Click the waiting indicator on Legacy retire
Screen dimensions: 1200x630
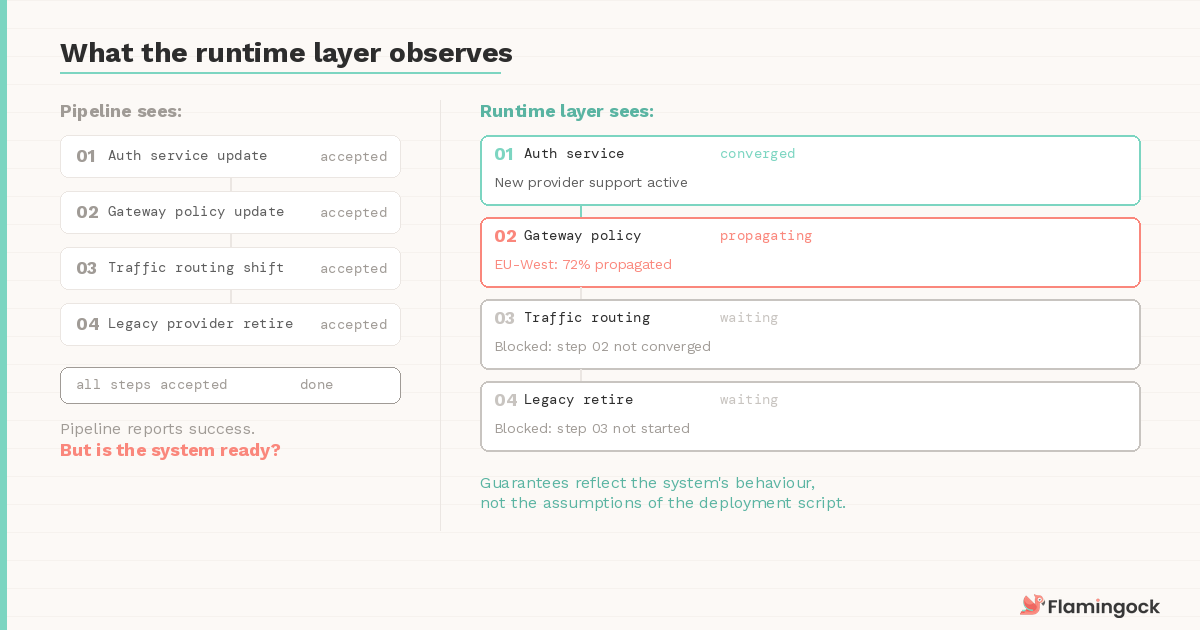(748, 399)
